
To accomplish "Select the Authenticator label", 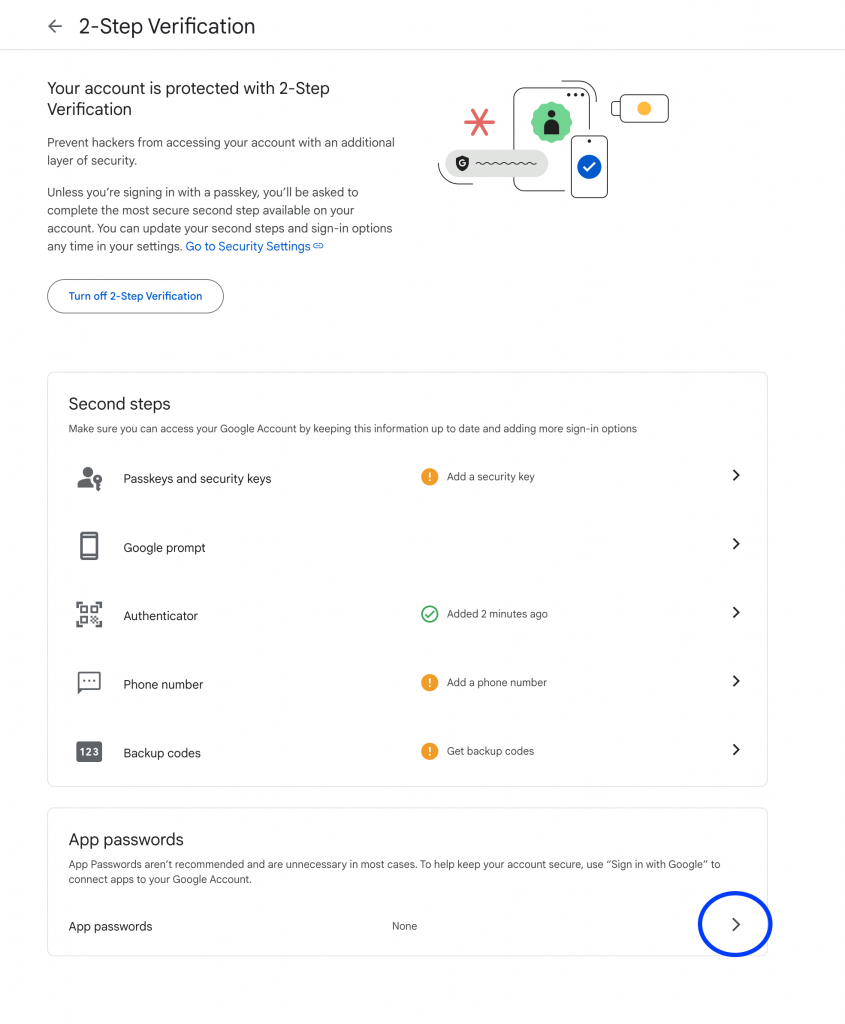I will [161, 616].
